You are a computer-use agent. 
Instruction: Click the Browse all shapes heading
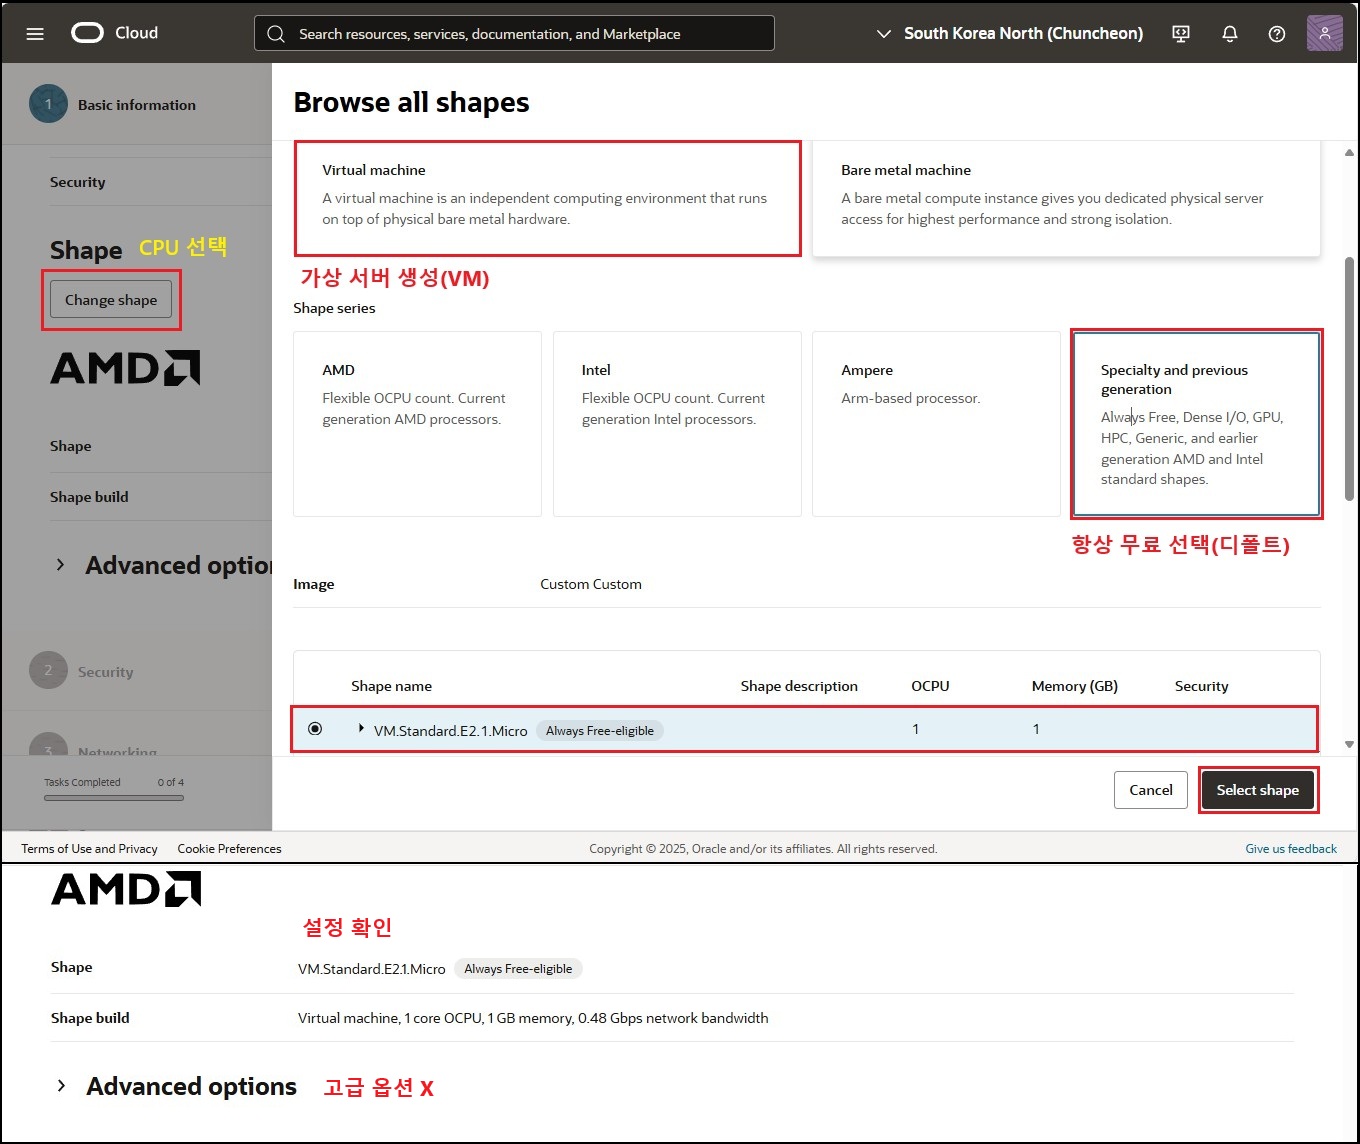(412, 102)
